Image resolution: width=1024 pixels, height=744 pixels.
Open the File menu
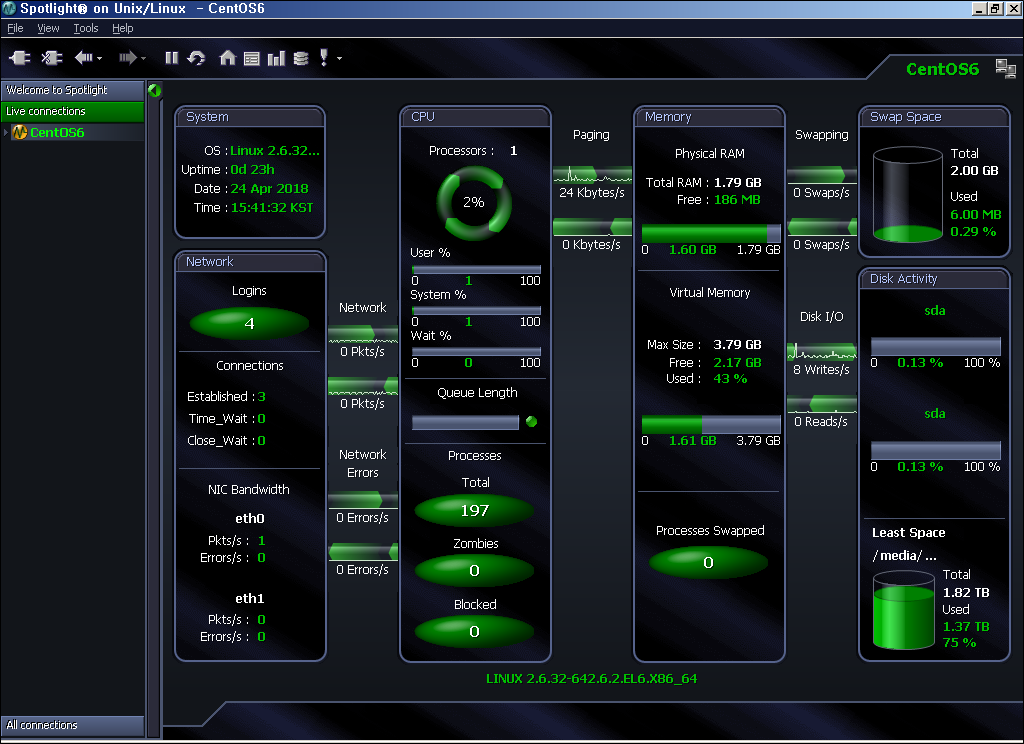click(x=15, y=29)
